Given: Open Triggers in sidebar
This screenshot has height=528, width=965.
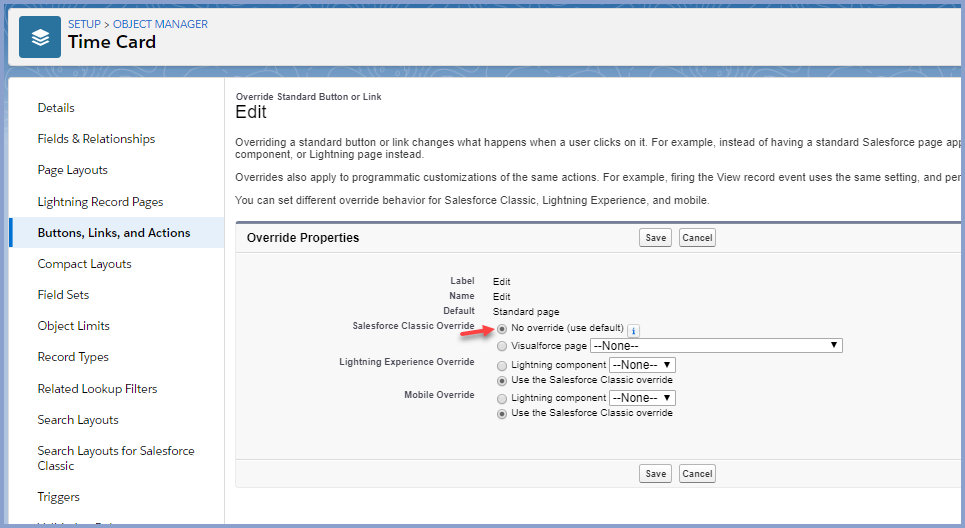Looking at the screenshot, I should [58, 497].
